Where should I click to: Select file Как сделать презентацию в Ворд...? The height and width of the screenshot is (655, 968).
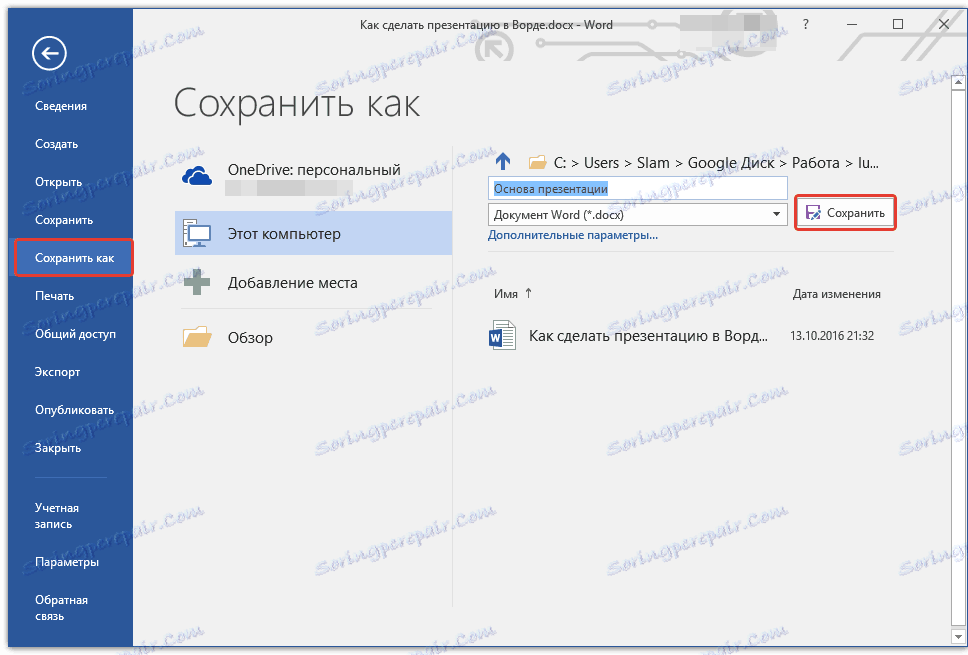(648, 336)
